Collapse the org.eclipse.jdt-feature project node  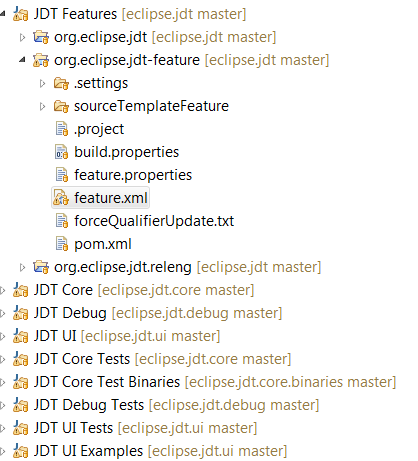coord(22,60)
